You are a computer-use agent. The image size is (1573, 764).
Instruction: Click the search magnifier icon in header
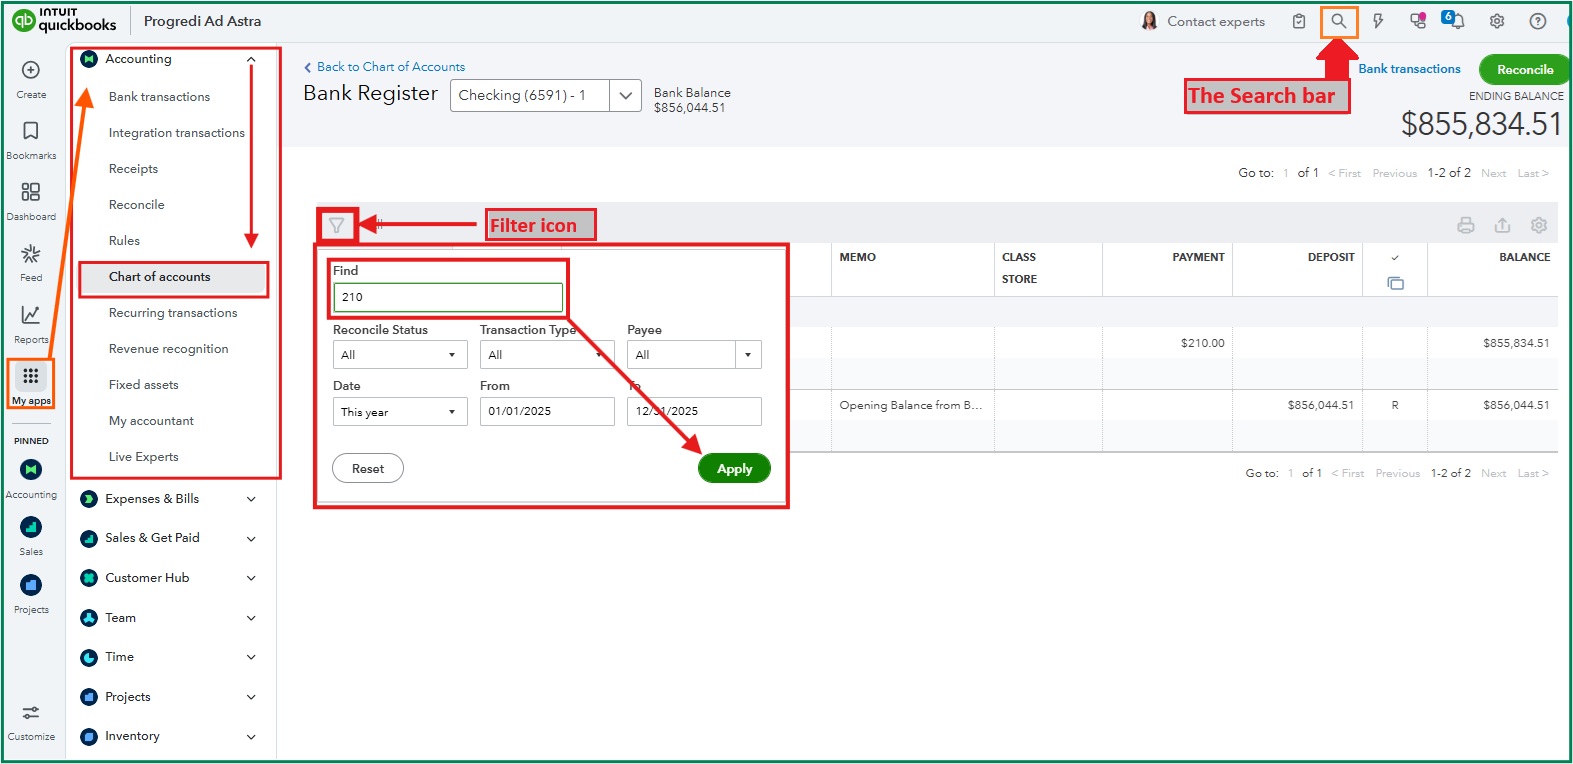(x=1338, y=21)
